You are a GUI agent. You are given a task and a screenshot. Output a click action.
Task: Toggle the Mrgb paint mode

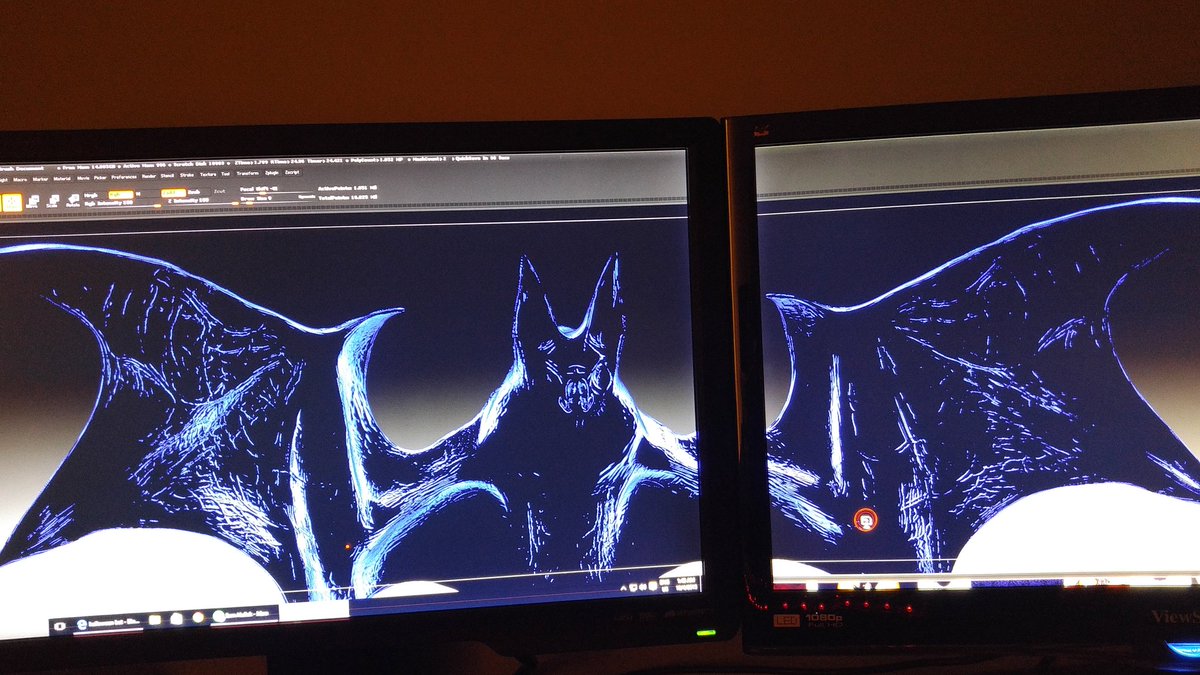tap(91, 194)
